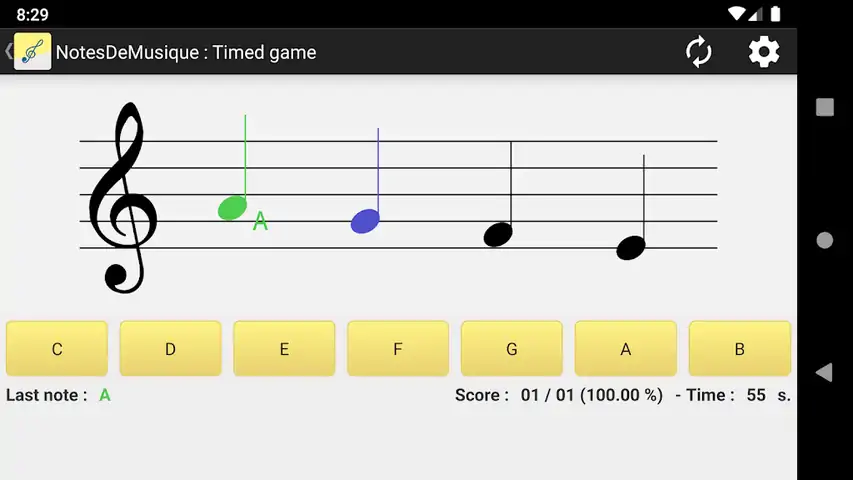Answer with the G note button
This screenshot has height=480, width=853.
coord(511,349)
